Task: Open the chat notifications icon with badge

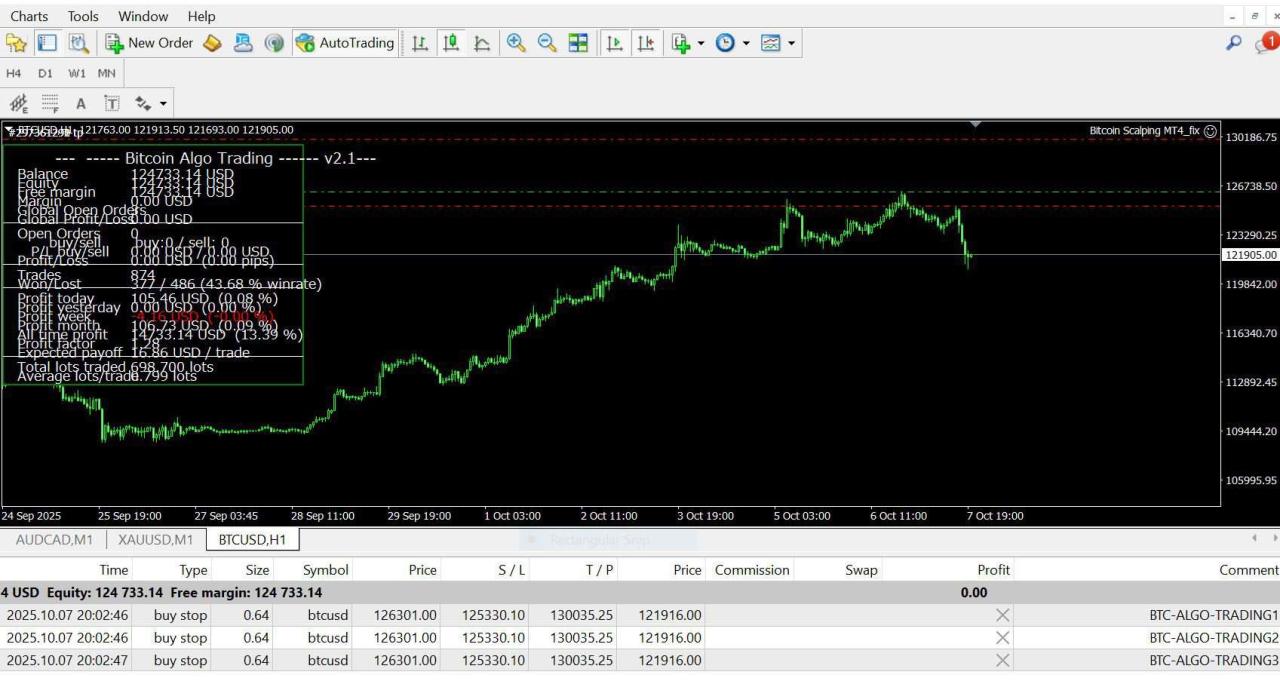Action: pyautogui.click(x=1266, y=43)
